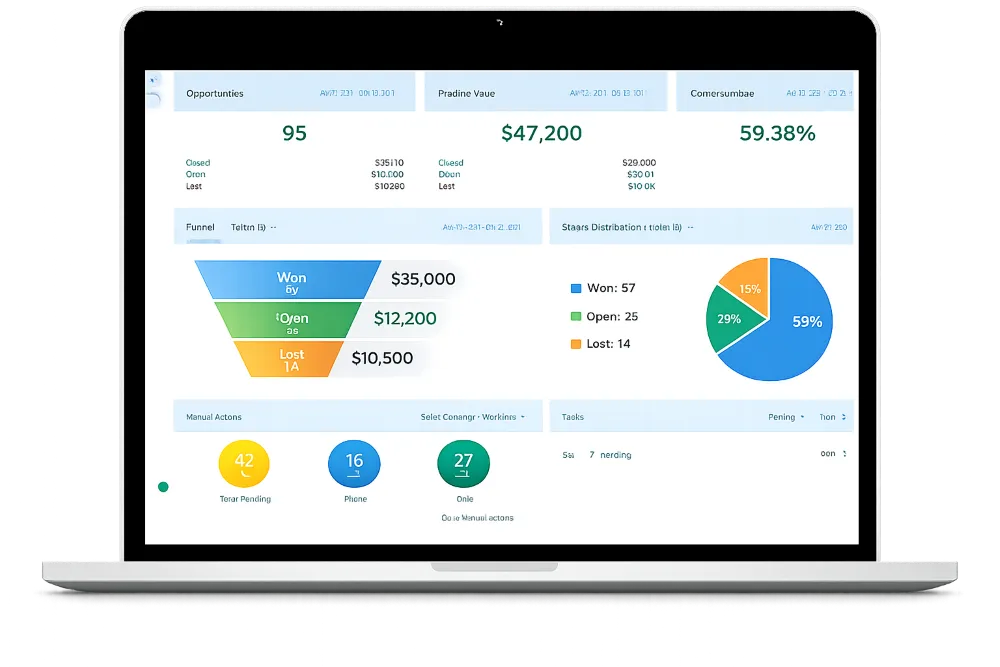Switch to the tab beside Funnel
This screenshot has height=667, width=1000.
tap(253, 227)
